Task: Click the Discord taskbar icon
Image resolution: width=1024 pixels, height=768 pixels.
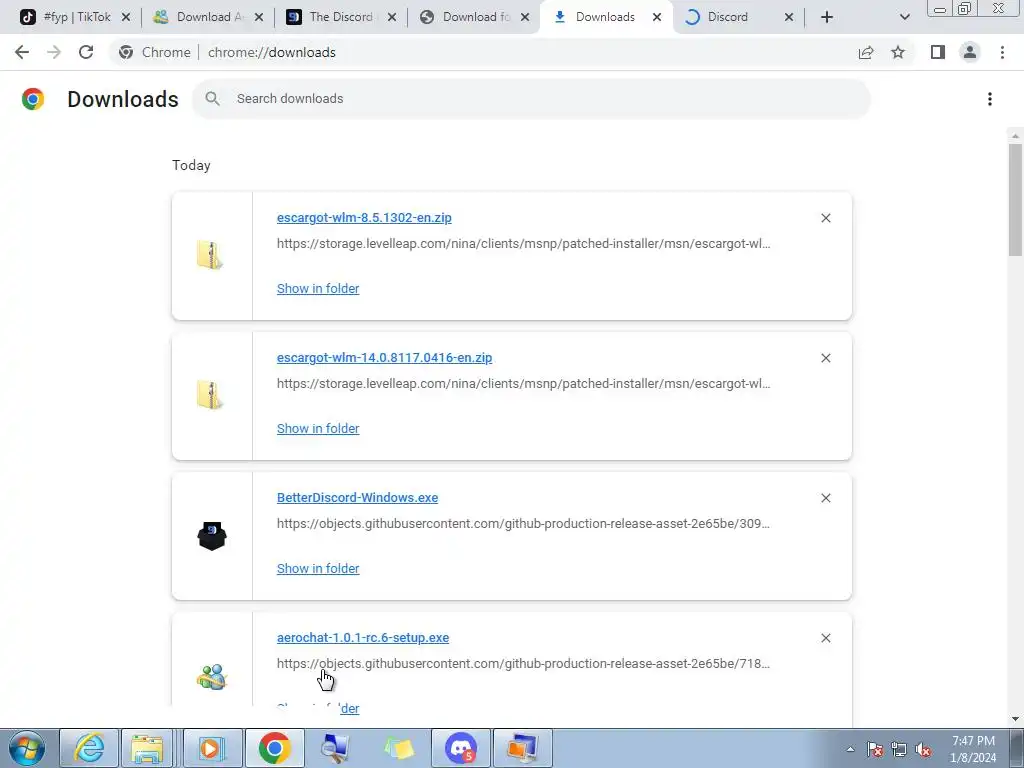Action: 461,748
